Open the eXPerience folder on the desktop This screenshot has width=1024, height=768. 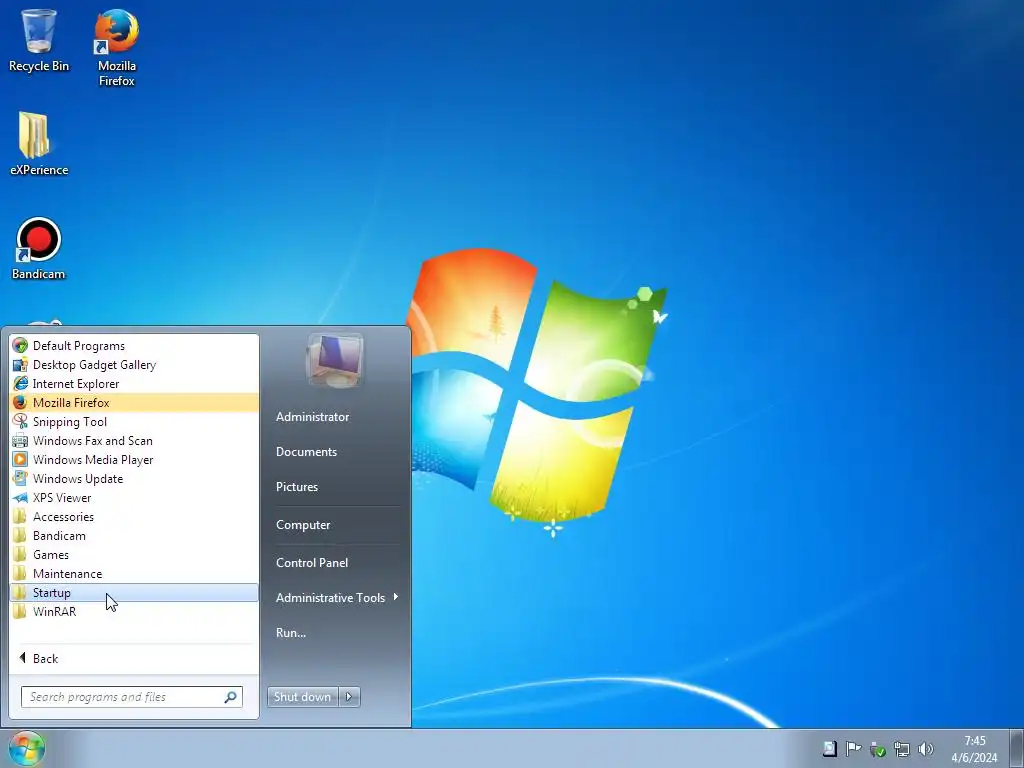[x=39, y=144]
